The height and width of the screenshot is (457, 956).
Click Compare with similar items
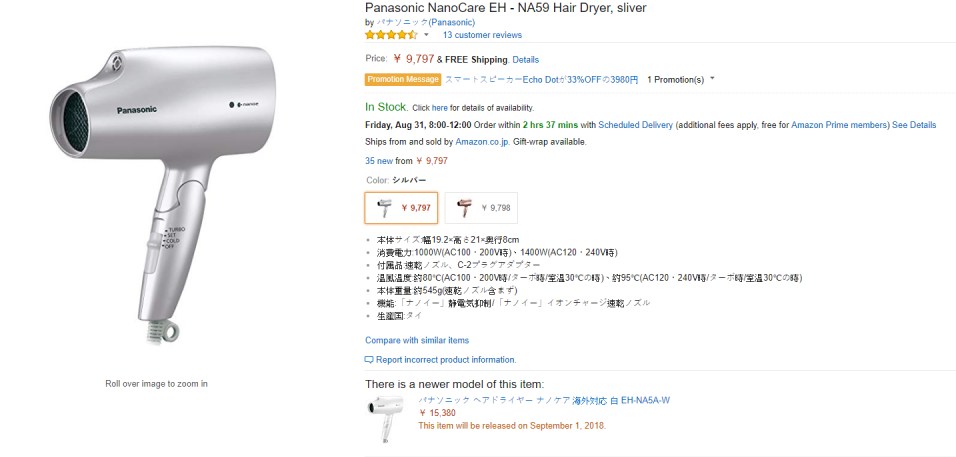[417, 340]
